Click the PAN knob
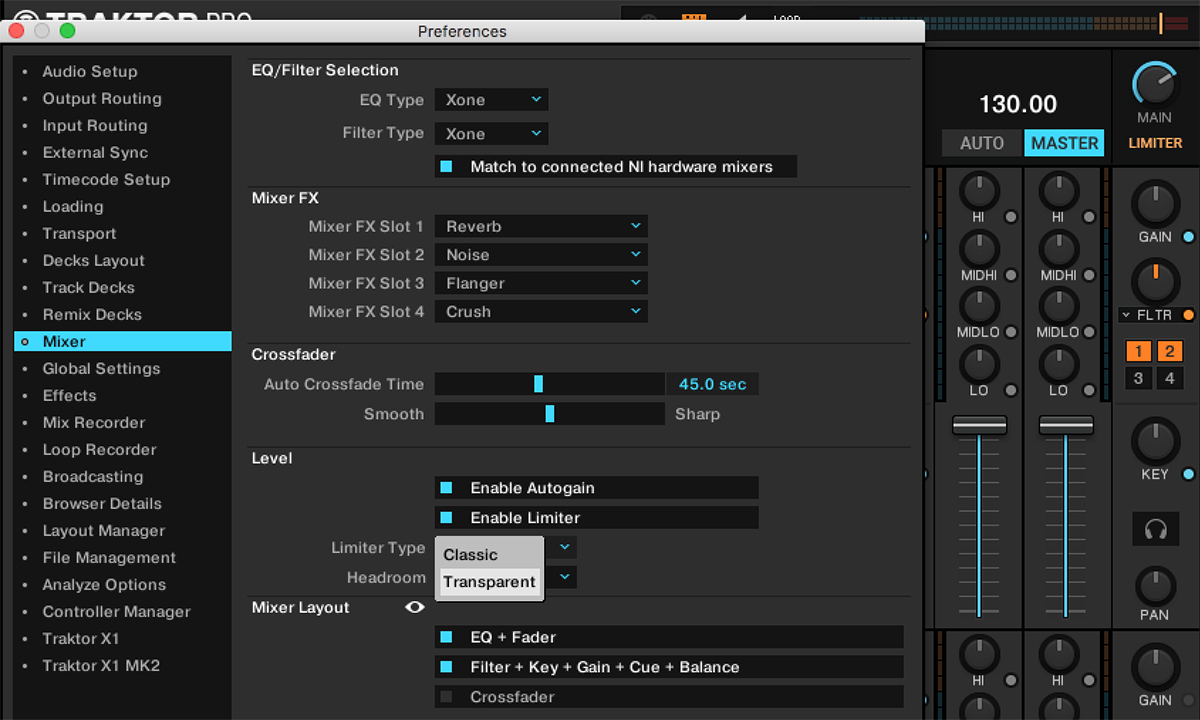This screenshot has height=720, width=1200. pos(1155,586)
